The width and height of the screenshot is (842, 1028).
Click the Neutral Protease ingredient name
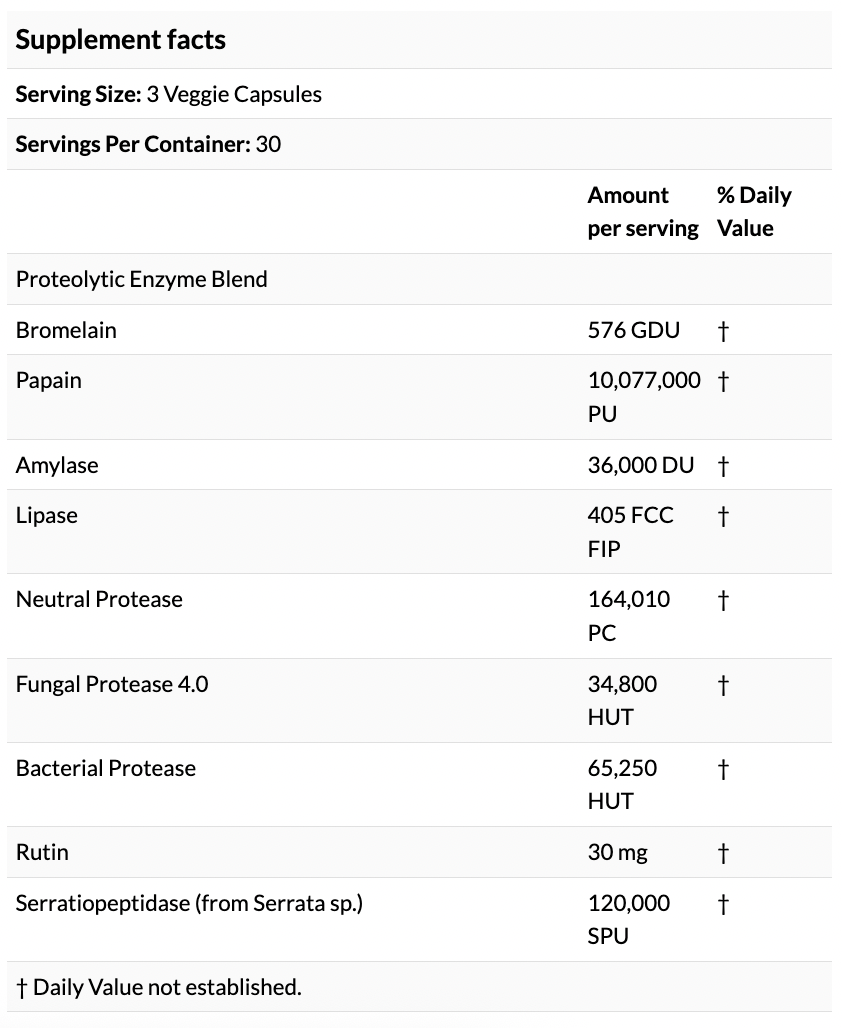pyautogui.click(x=99, y=600)
